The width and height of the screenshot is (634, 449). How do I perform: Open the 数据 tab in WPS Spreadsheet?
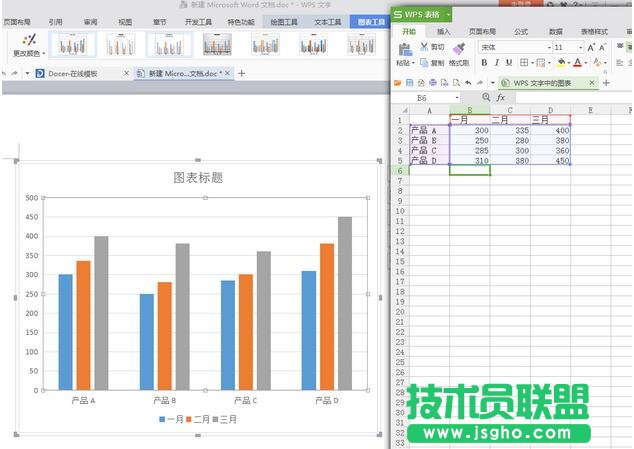tap(556, 32)
